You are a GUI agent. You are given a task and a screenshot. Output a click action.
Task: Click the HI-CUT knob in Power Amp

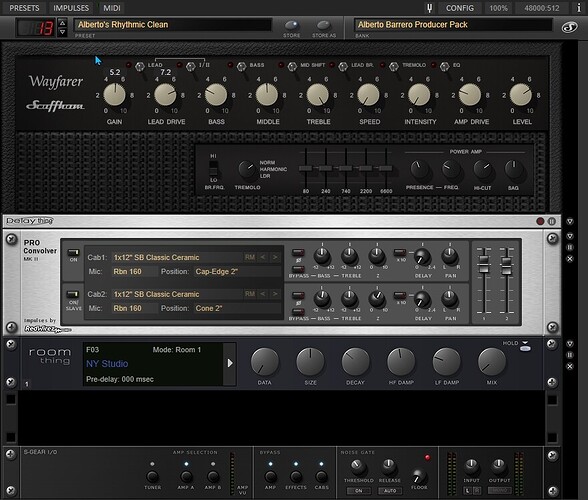coord(482,169)
